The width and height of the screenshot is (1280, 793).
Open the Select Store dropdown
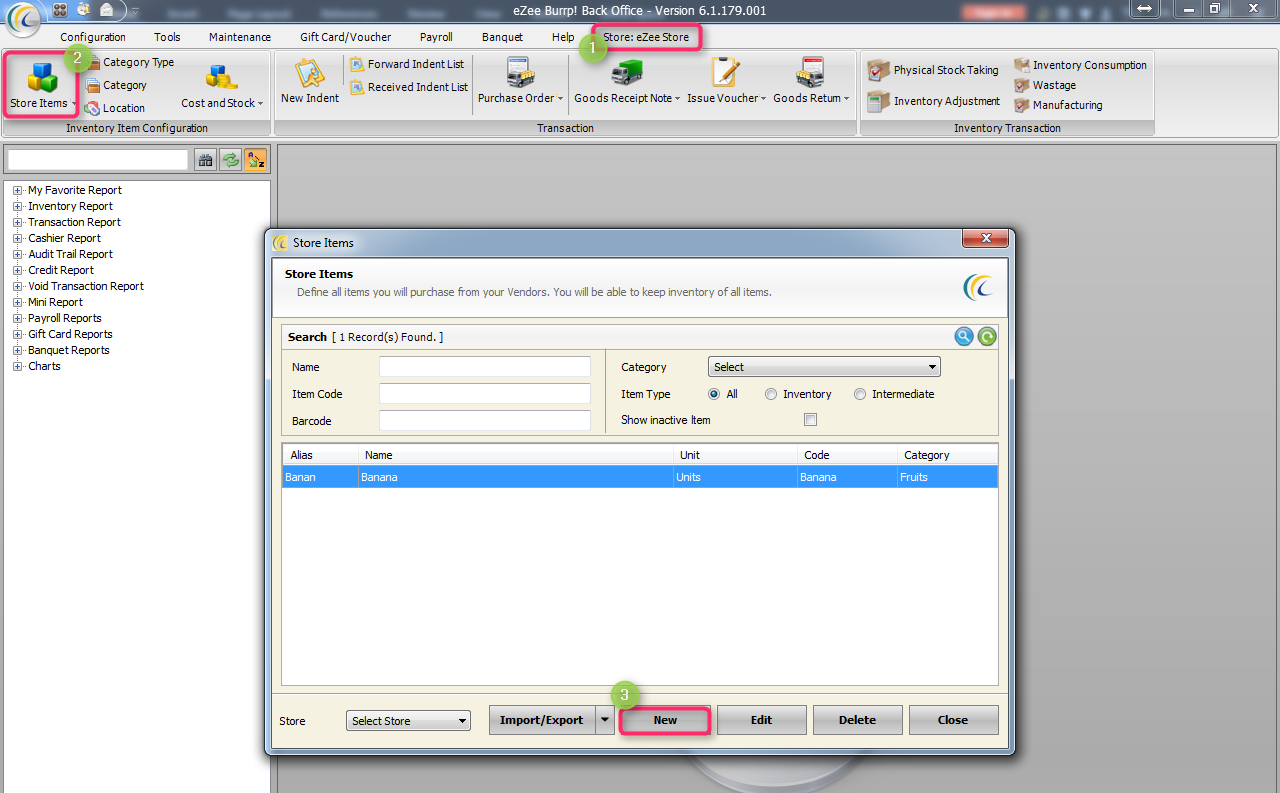point(408,721)
